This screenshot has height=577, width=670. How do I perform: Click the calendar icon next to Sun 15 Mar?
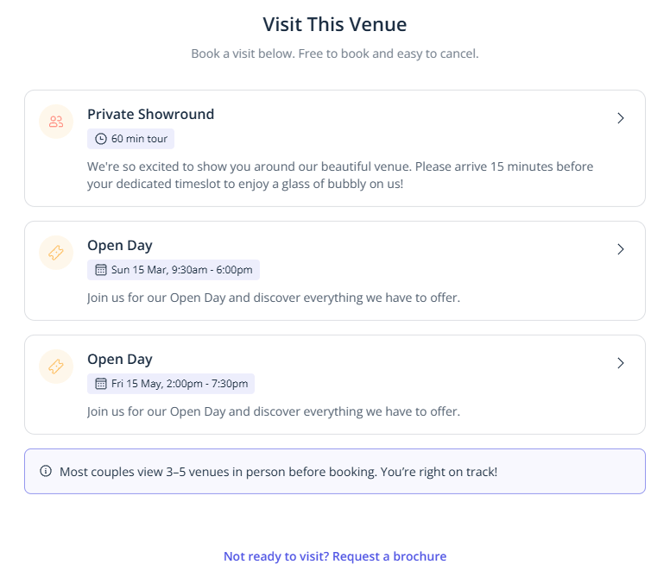click(100, 270)
